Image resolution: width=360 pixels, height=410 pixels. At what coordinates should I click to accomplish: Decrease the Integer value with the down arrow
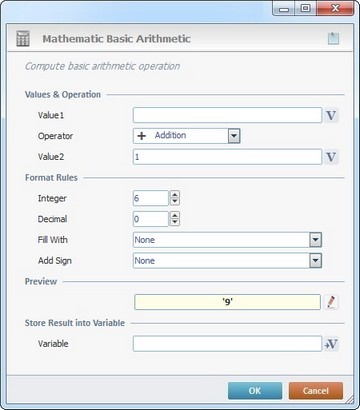(175, 202)
